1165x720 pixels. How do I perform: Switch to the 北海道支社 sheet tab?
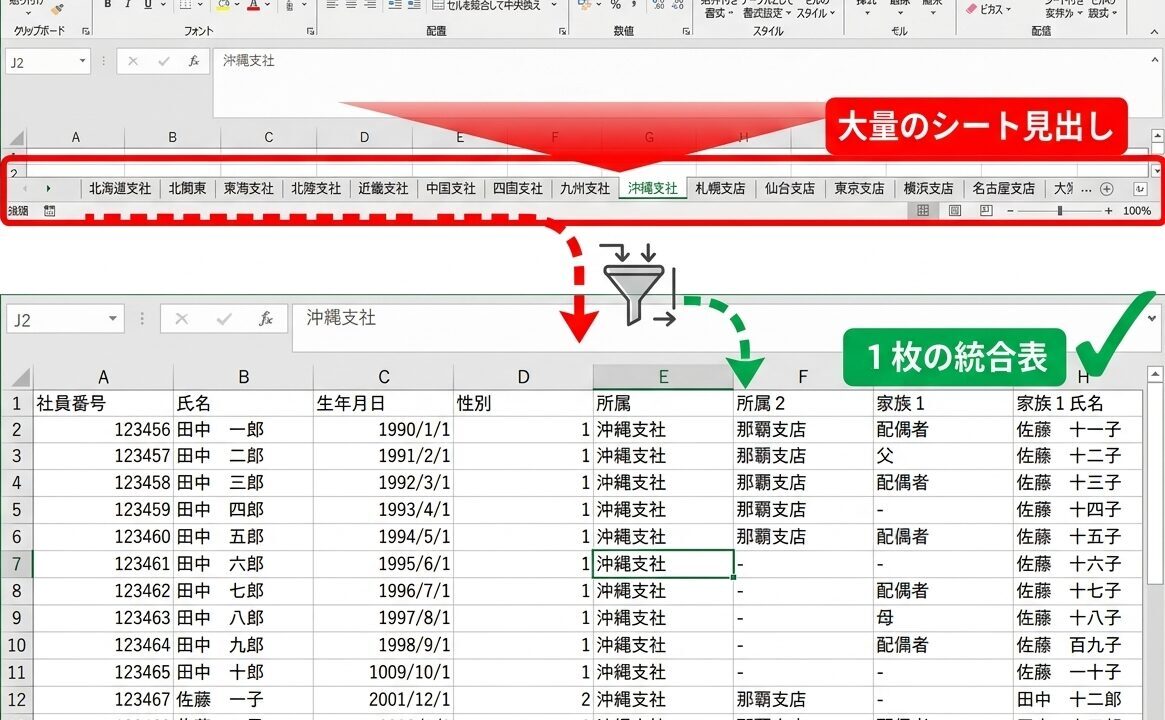pyautogui.click(x=119, y=188)
